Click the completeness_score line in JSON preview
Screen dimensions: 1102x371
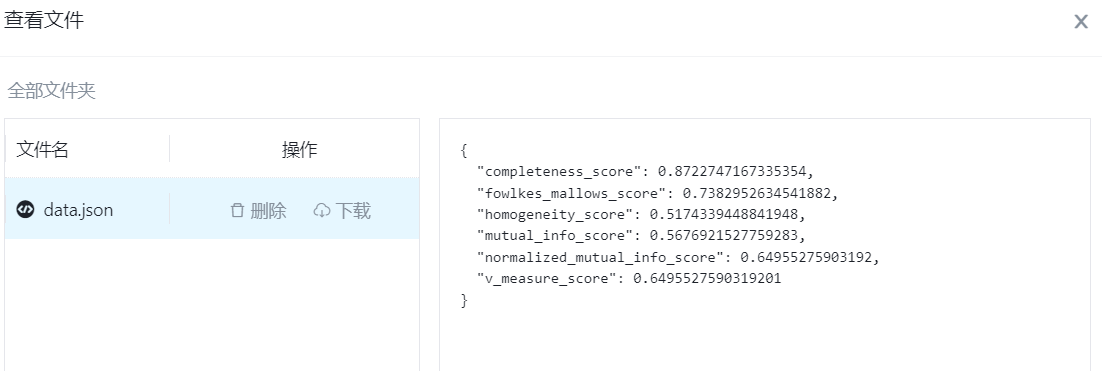pos(649,171)
